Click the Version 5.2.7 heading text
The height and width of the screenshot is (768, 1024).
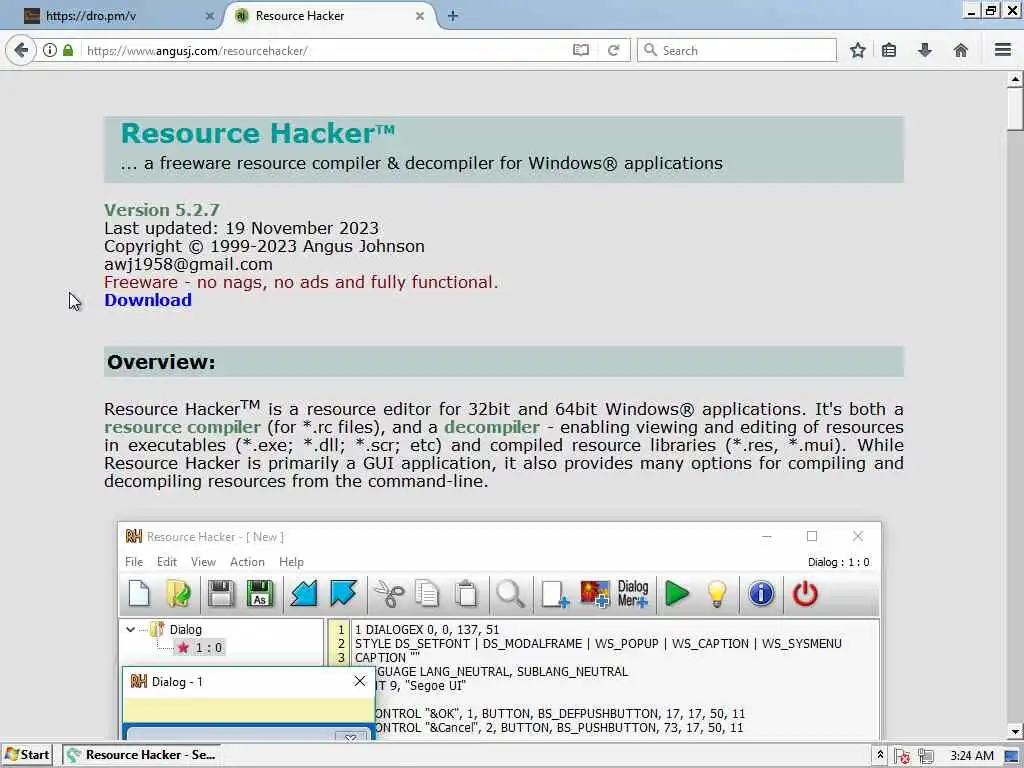point(162,210)
